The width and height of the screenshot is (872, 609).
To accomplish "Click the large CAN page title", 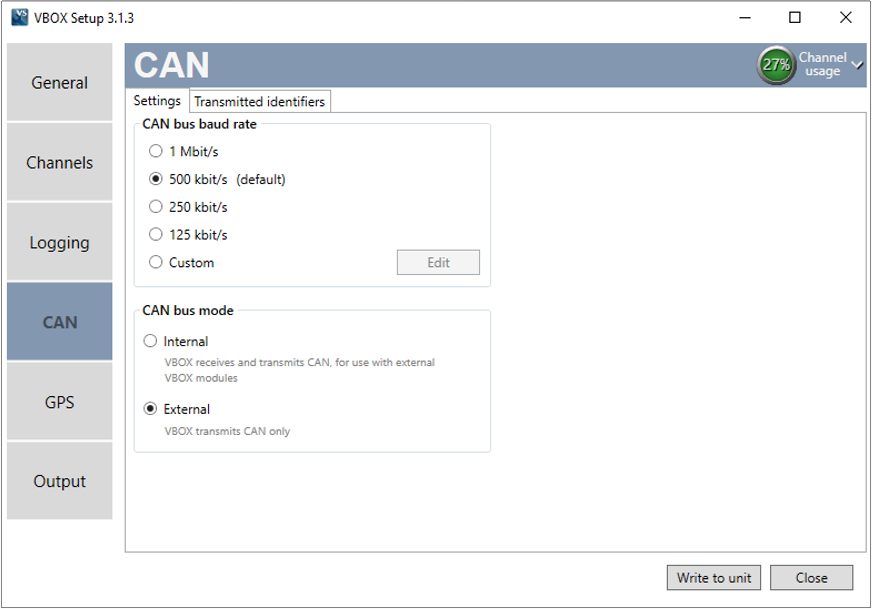I will pos(172,65).
